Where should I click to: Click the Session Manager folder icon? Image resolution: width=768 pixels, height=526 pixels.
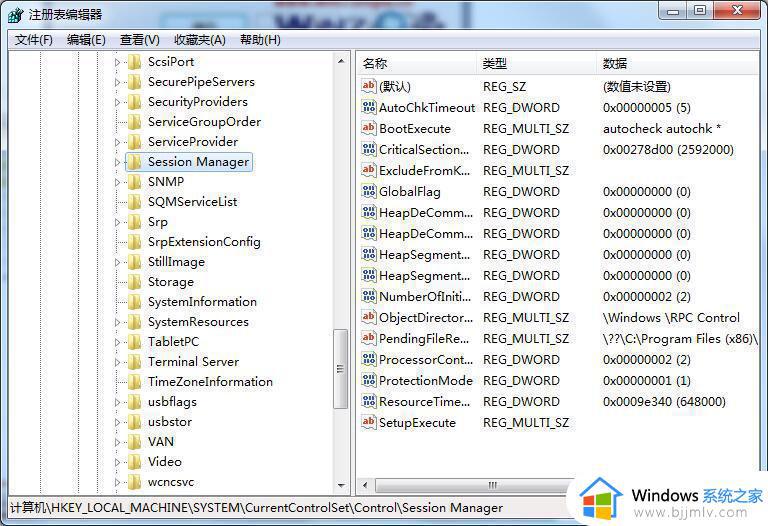point(134,162)
